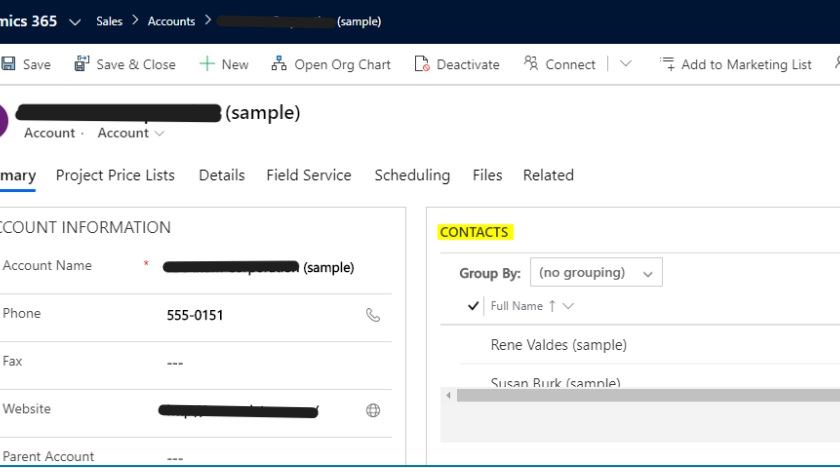
Task: Click the Connect people icon
Action: point(531,64)
